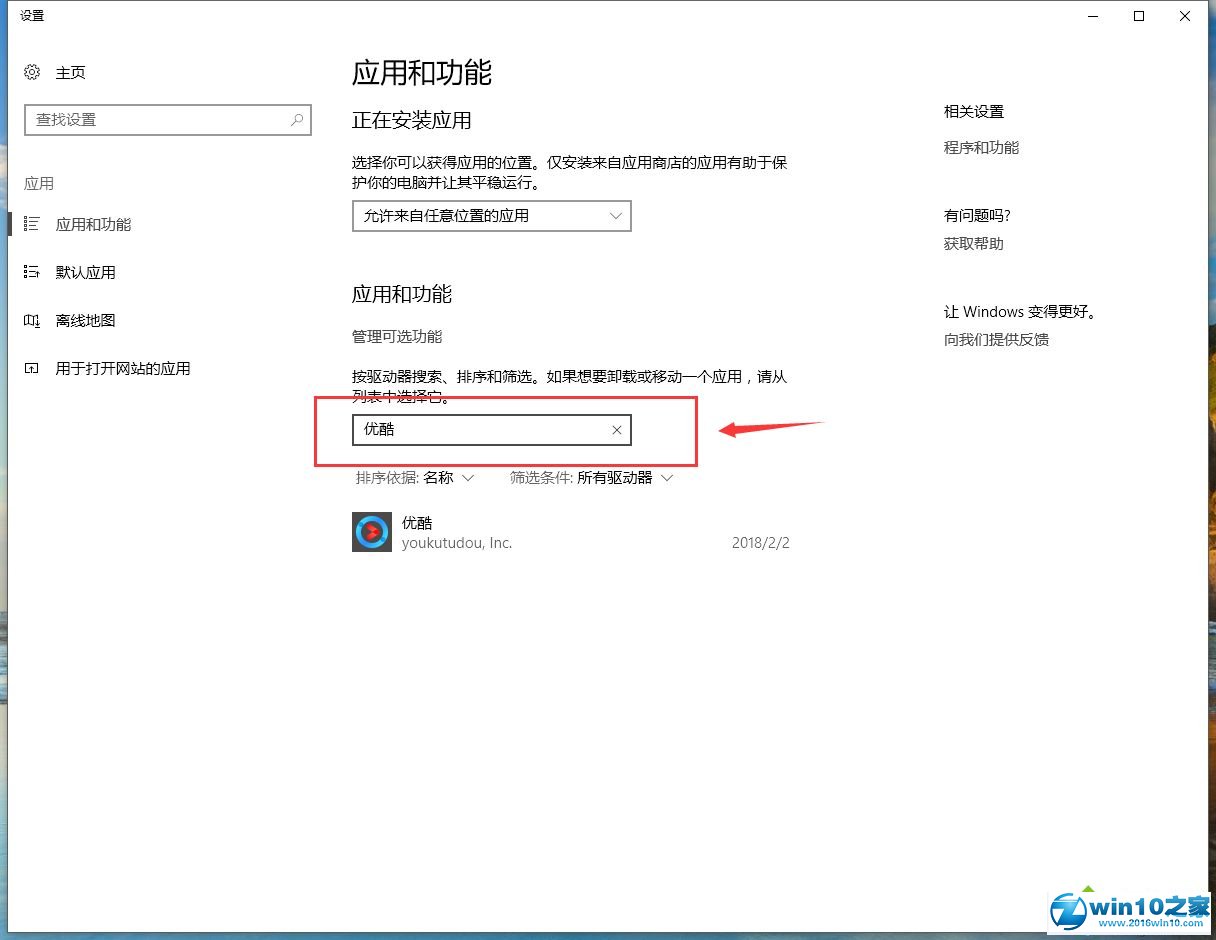Viewport: 1216px width, 940px height.
Task: Open the 管理可选功能 link
Action: coord(397,336)
